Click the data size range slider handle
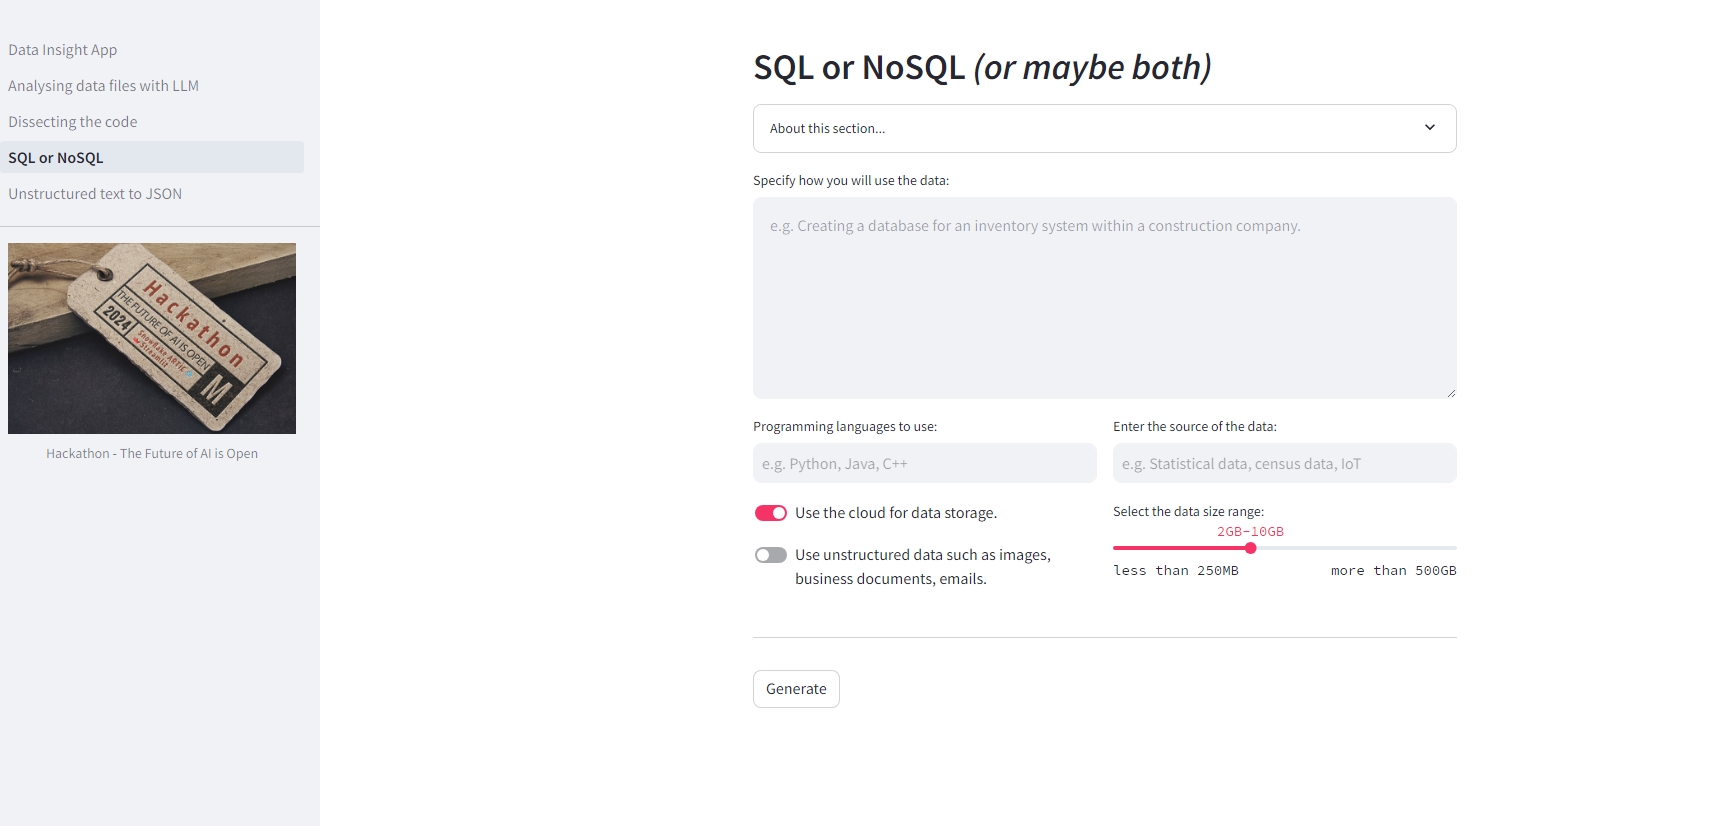This screenshot has width=1713, height=826. coord(1250,548)
